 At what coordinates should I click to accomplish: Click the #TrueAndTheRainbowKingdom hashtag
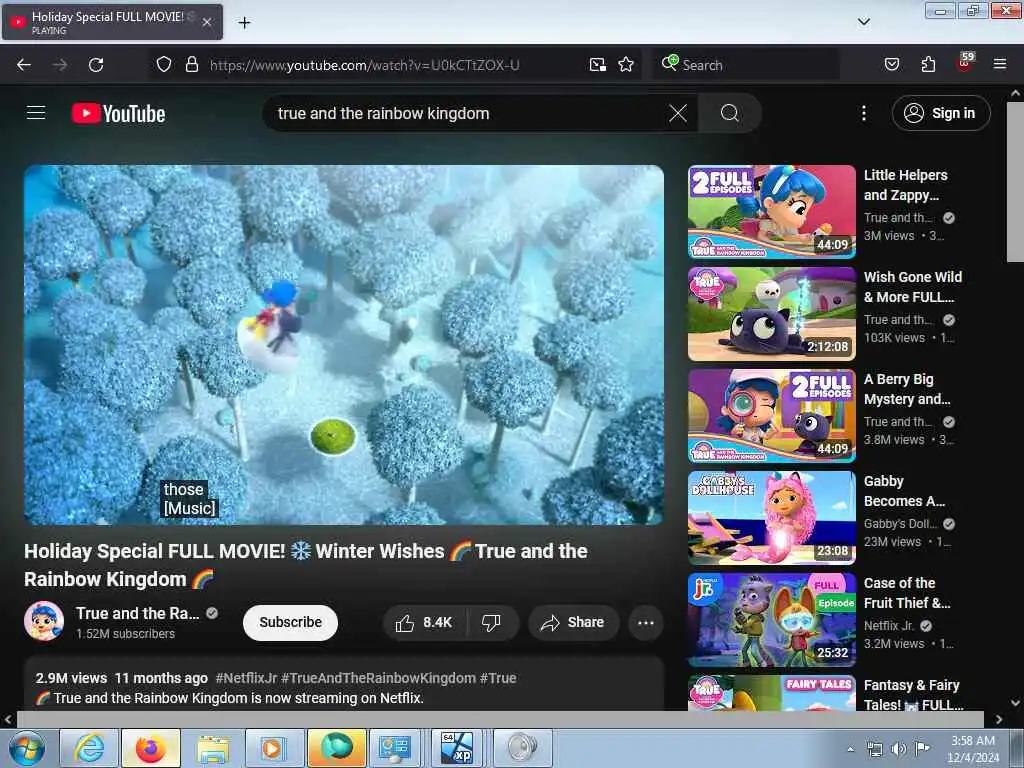[x=378, y=678]
